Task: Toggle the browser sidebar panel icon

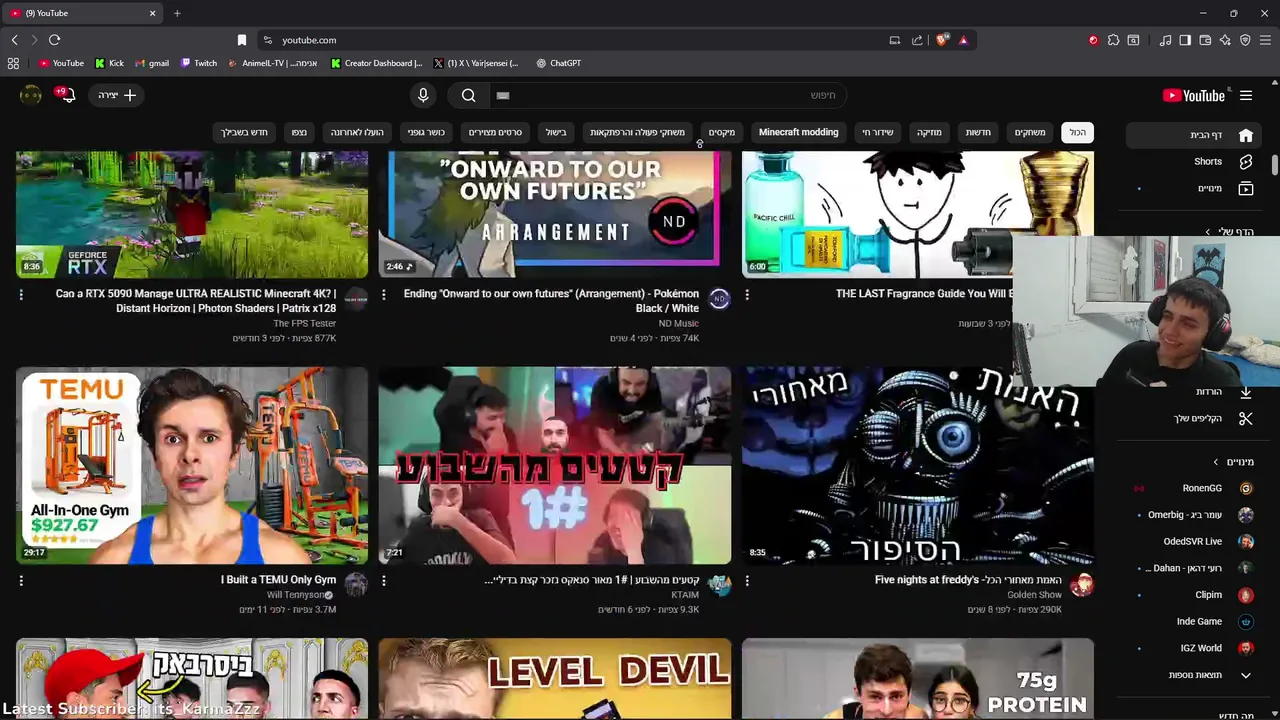Action: [1185, 40]
